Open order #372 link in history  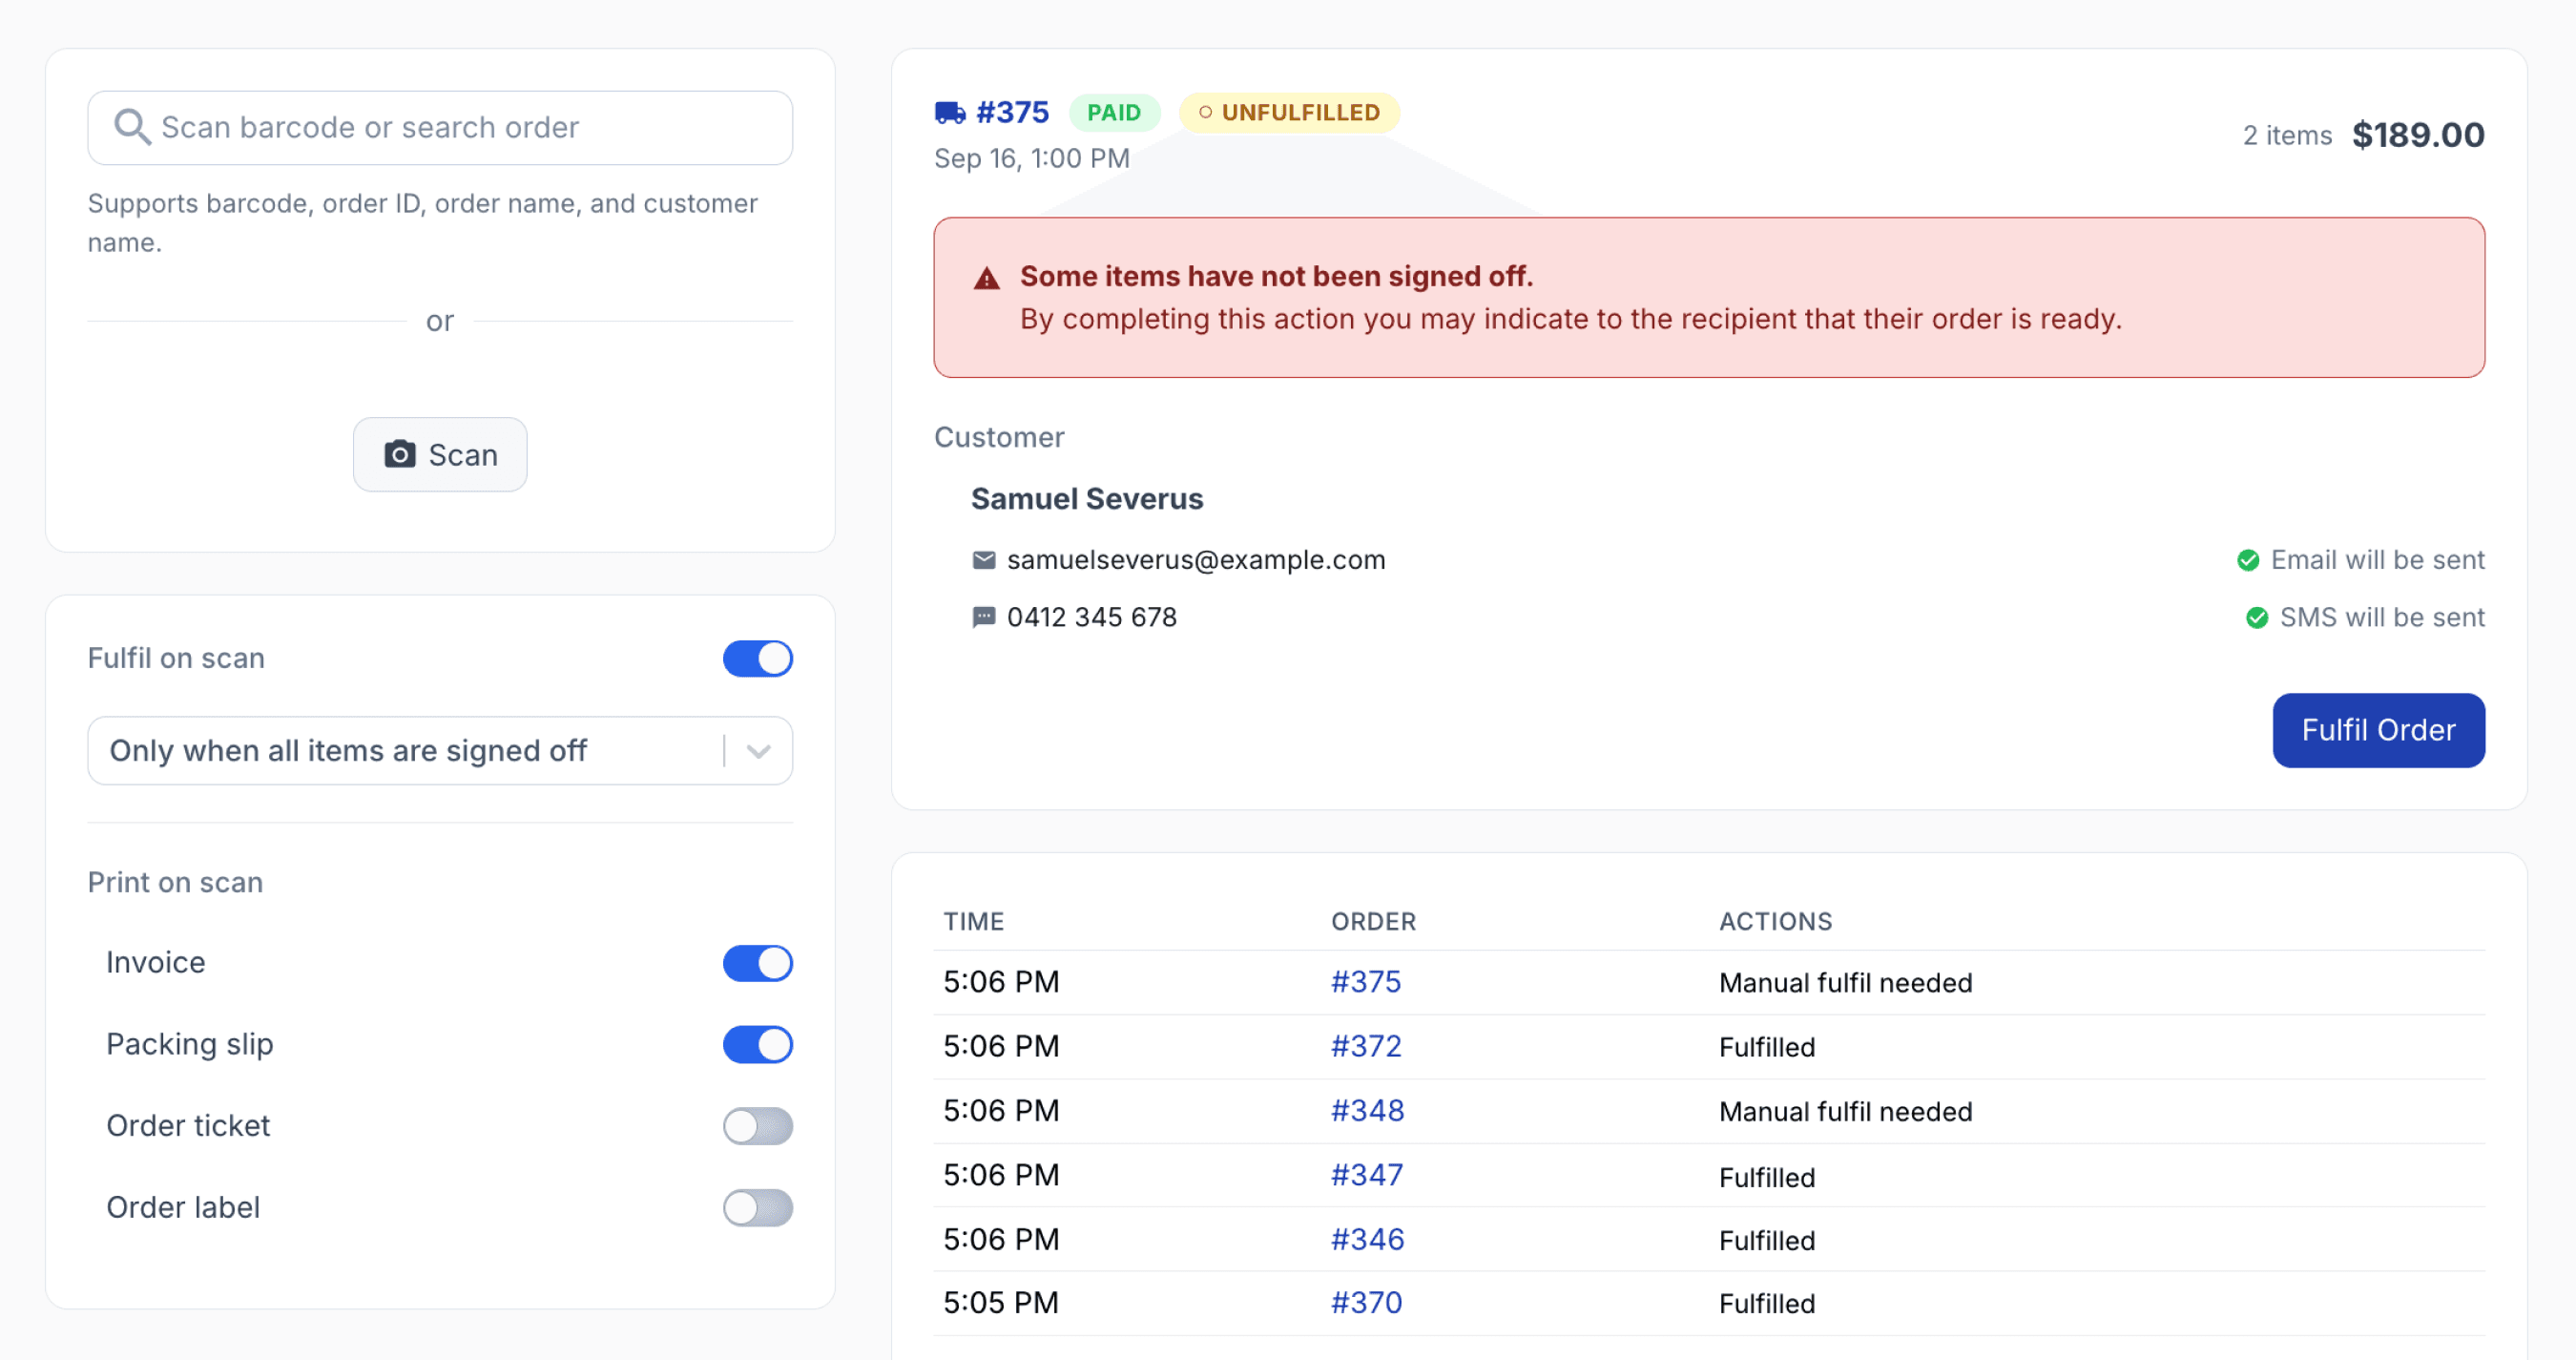(x=1366, y=1047)
